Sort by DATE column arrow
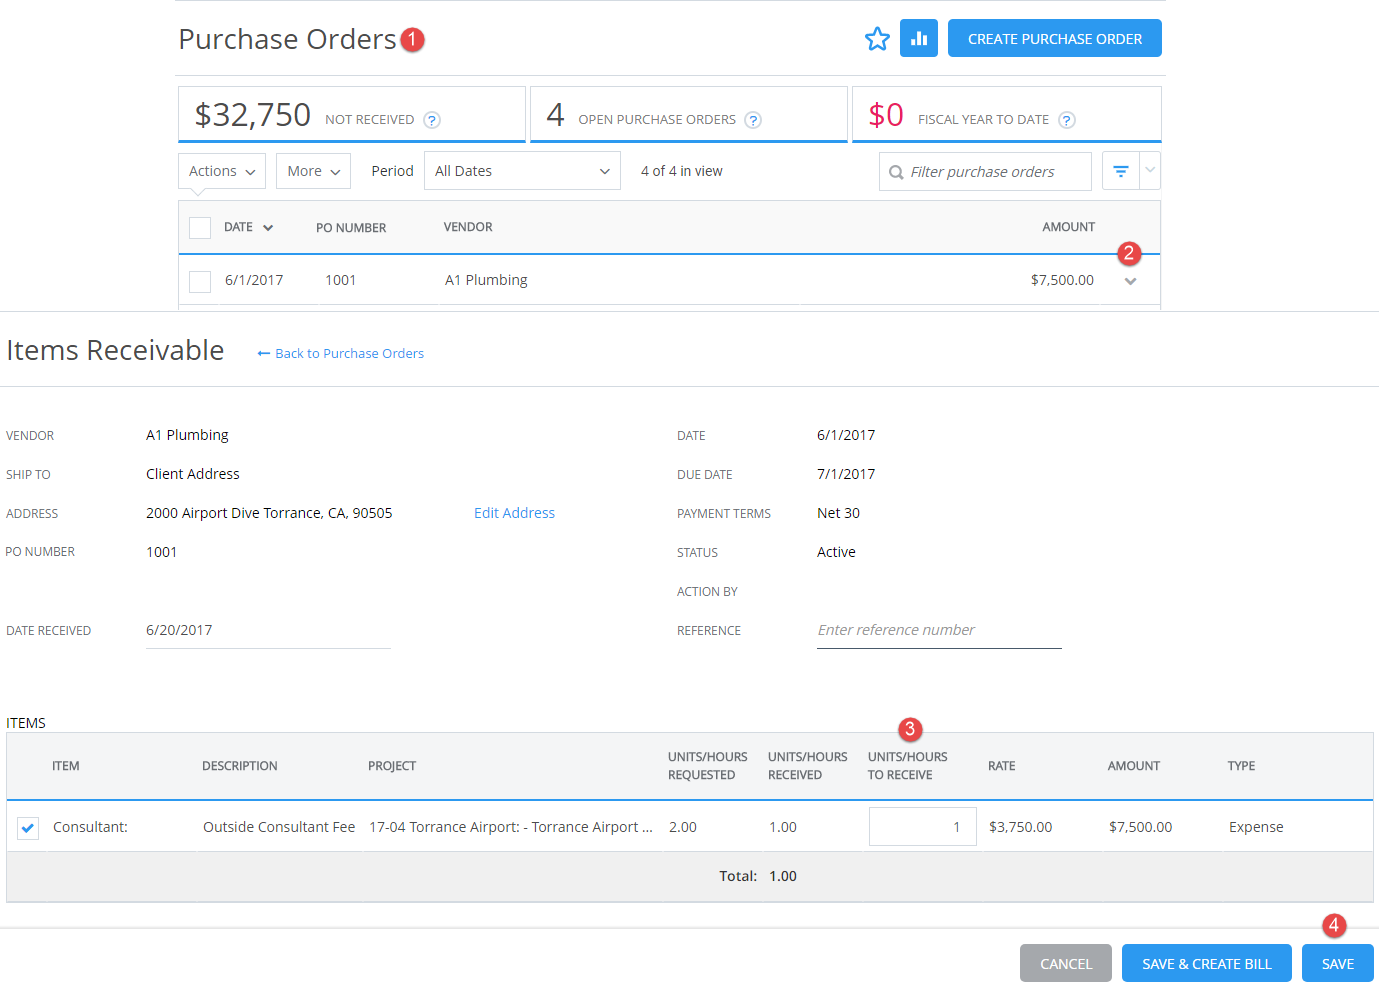The height and width of the screenshot is (982, 1379). [x=268, y=228]
